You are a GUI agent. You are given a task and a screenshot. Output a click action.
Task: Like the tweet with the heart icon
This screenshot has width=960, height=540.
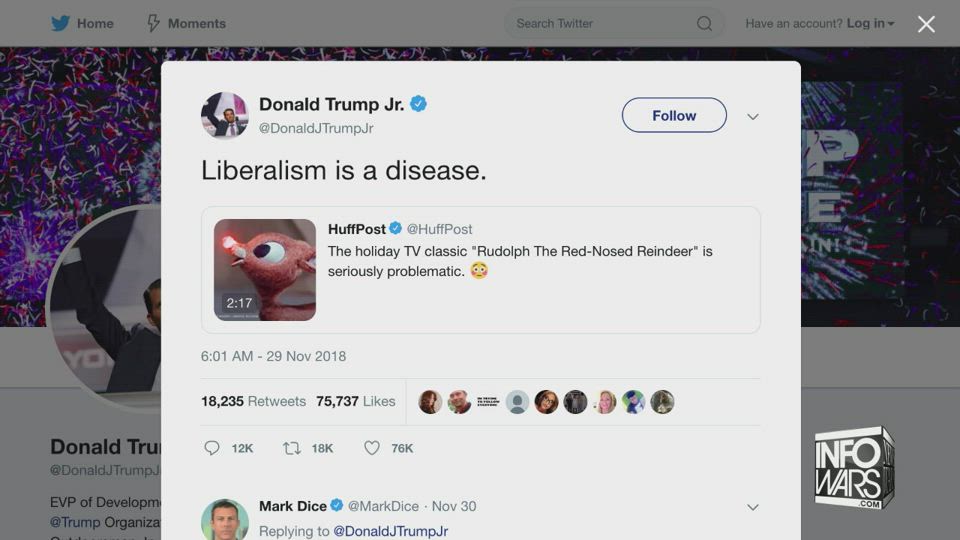pos(372,448)
